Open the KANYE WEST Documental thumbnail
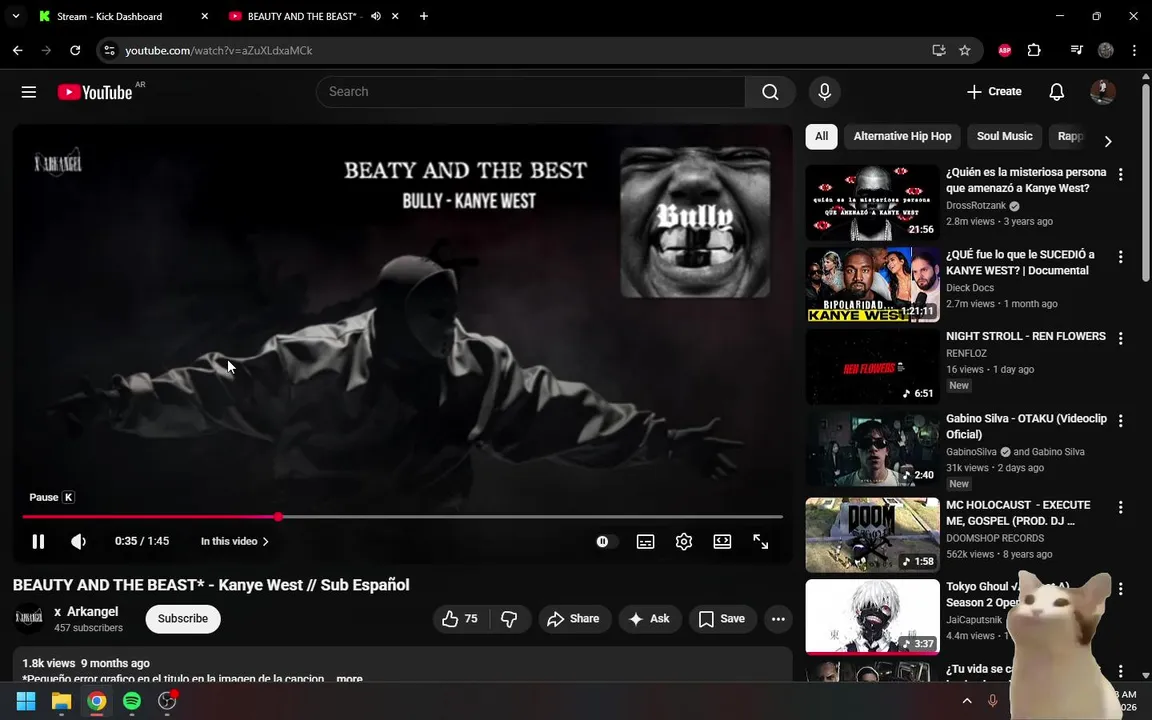Viewport: 1152px width, 720px height. (x=872, y=284)
